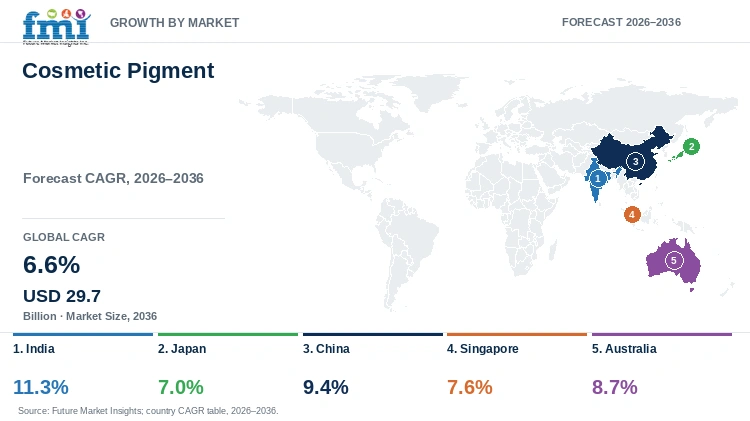Click Australia's 8.7% CAGR value
The width and height of the screenshot is (750, 421).
click(615, 387)
